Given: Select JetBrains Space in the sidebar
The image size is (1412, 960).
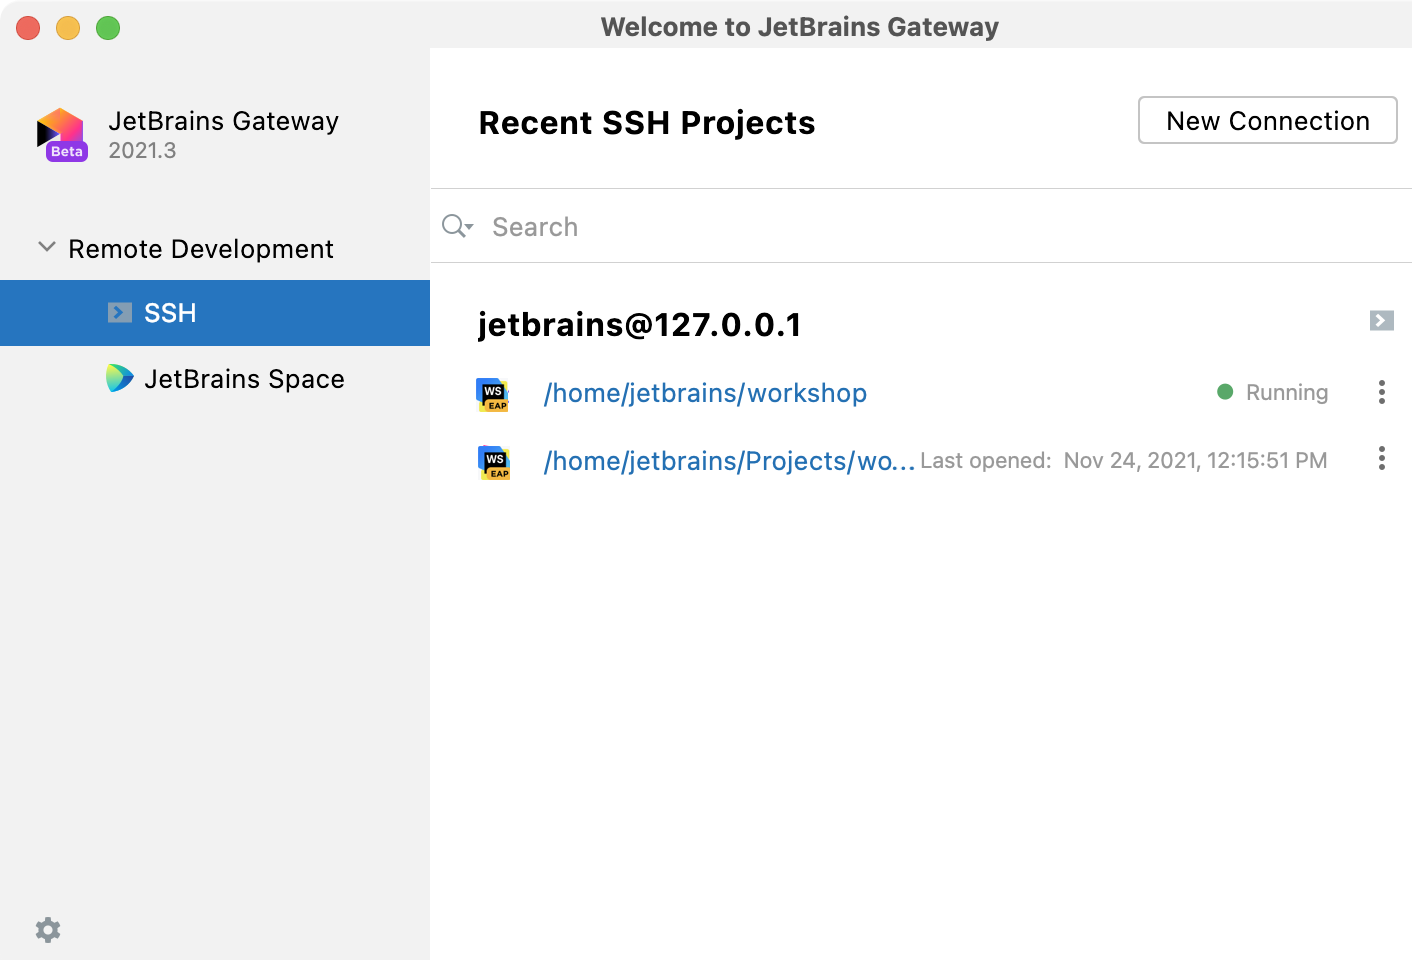Looking at the screenshot, I should click(244, 379).
